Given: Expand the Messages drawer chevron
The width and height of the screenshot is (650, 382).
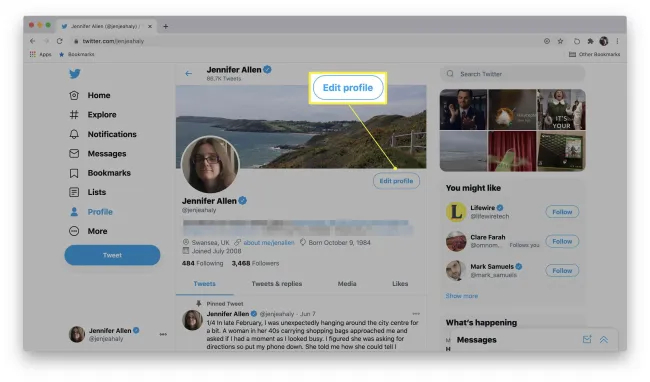Looking at the screenshot, I should [604, 340].
